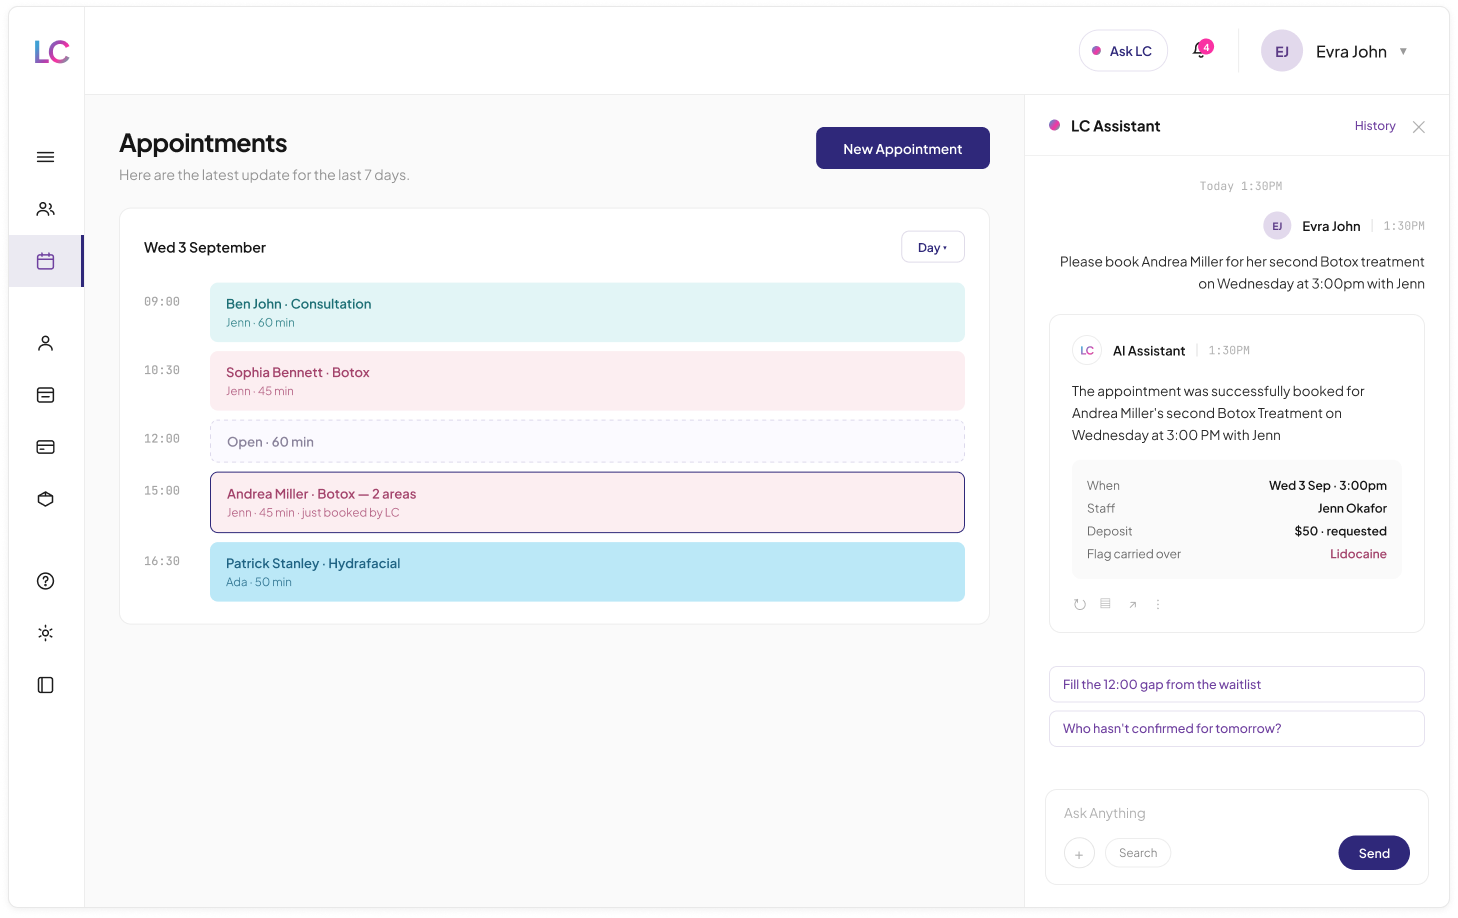Viewport: 1458px width, 918px height.
Task: Click the Ask LC button
Action: click(1123, 51)
